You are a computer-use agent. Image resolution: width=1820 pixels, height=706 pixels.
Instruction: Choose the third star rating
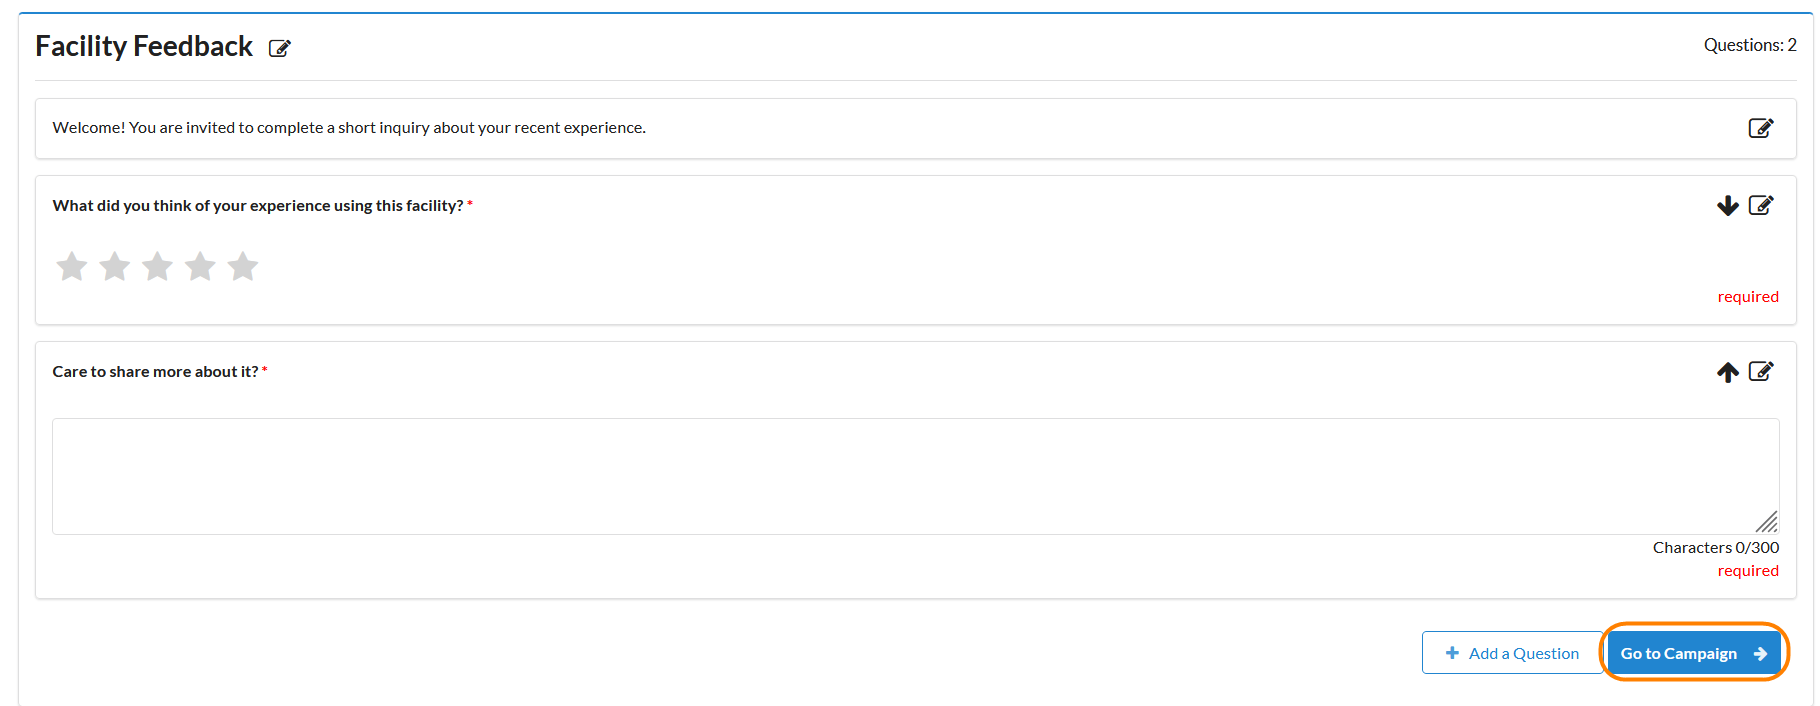coord(158,267)
